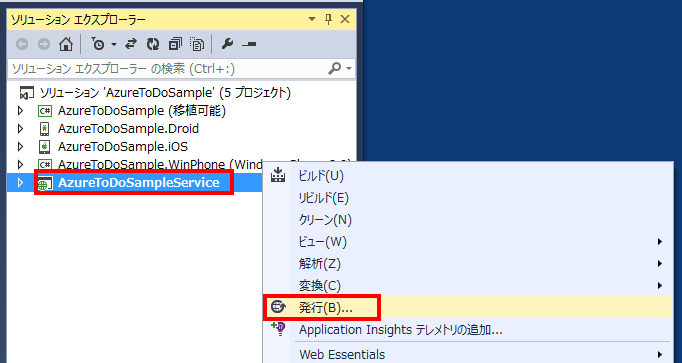682x363 pixels.
Task: Click the Preview Selected Items dash icon
Action: point(249,44)
